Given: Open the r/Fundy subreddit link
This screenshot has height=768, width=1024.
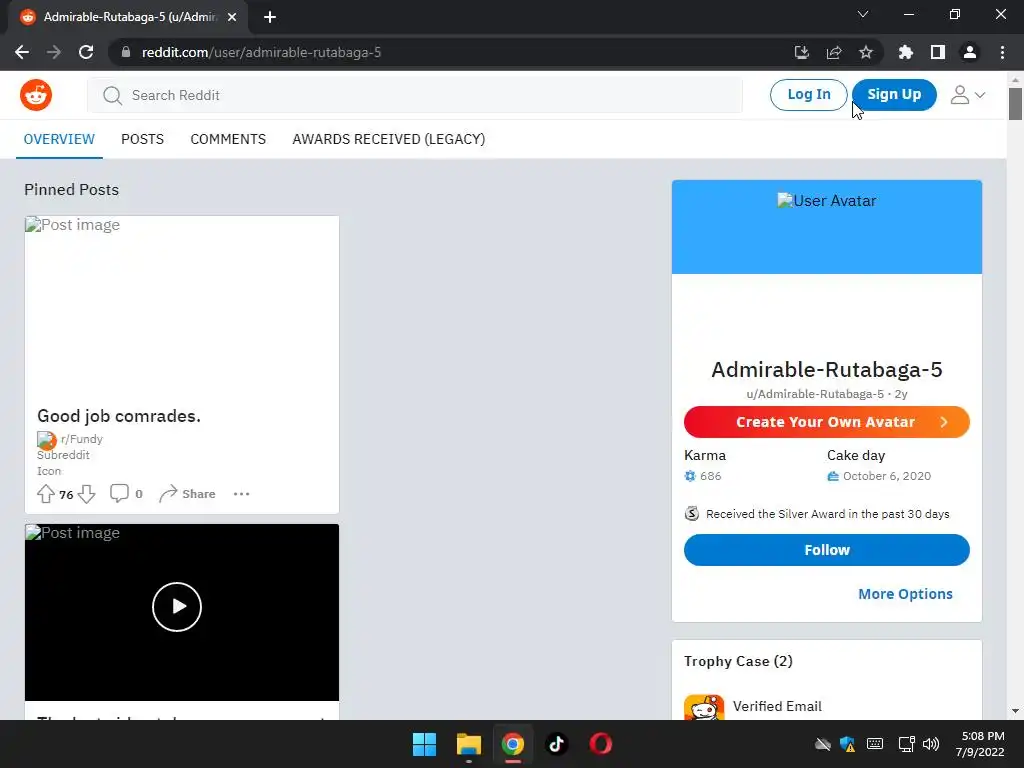Looking at the screenshot, I should (82, 439).
